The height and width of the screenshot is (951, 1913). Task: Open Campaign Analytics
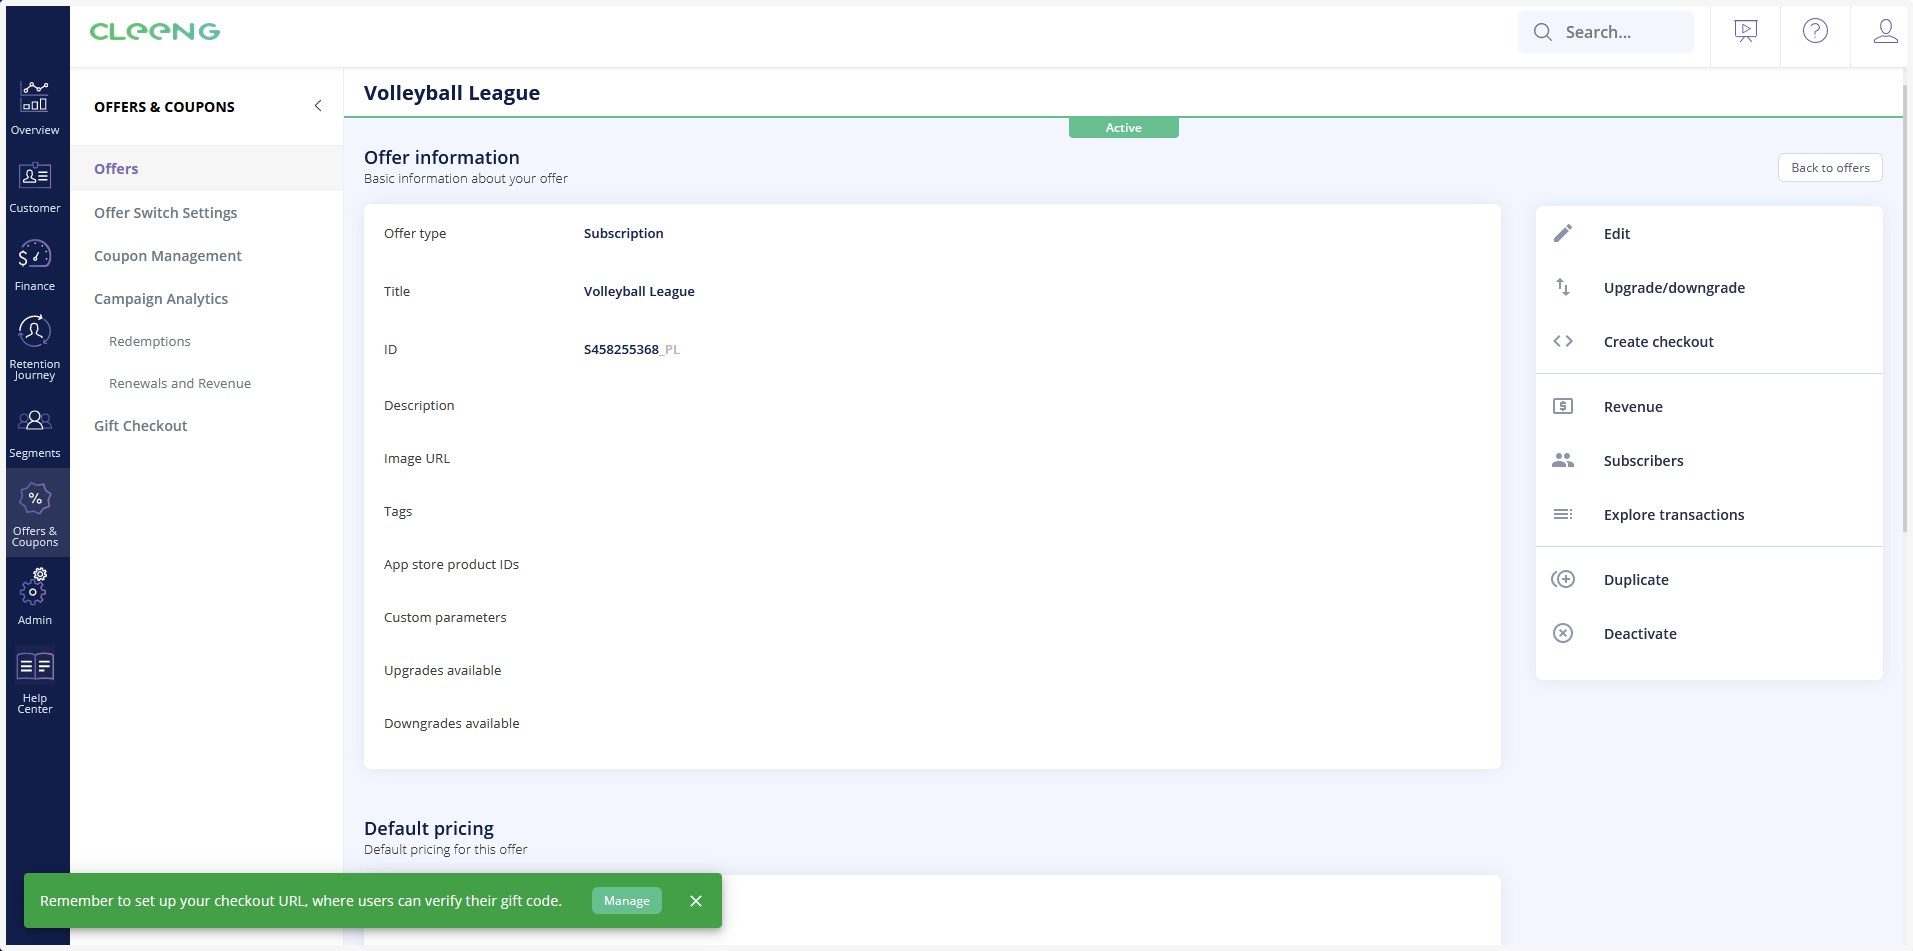click(x=161, y=299)
